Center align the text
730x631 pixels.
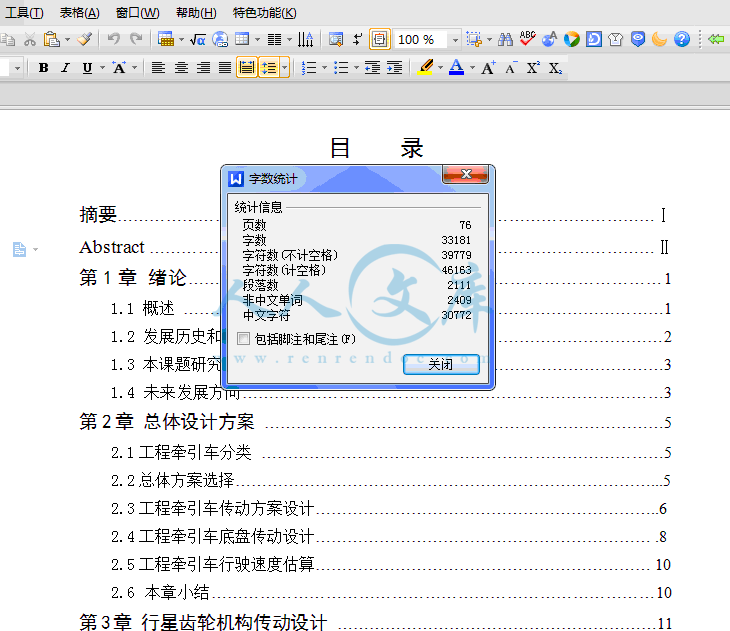pyautogui.click(x=181, y=68)
